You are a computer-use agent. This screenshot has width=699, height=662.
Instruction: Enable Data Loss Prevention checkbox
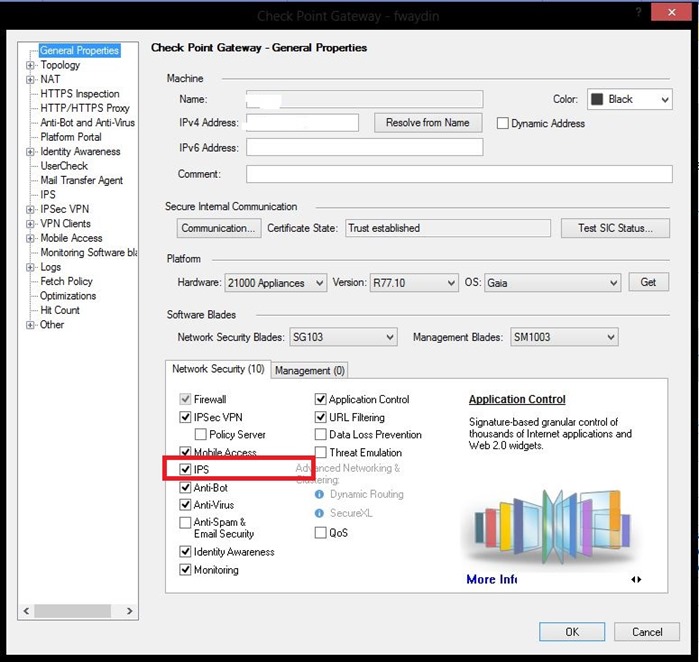(x=321, y=434)
